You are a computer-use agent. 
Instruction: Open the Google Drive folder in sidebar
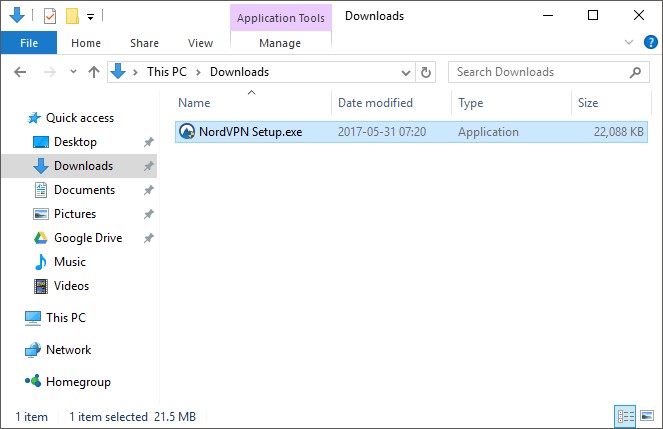[87, 238]
